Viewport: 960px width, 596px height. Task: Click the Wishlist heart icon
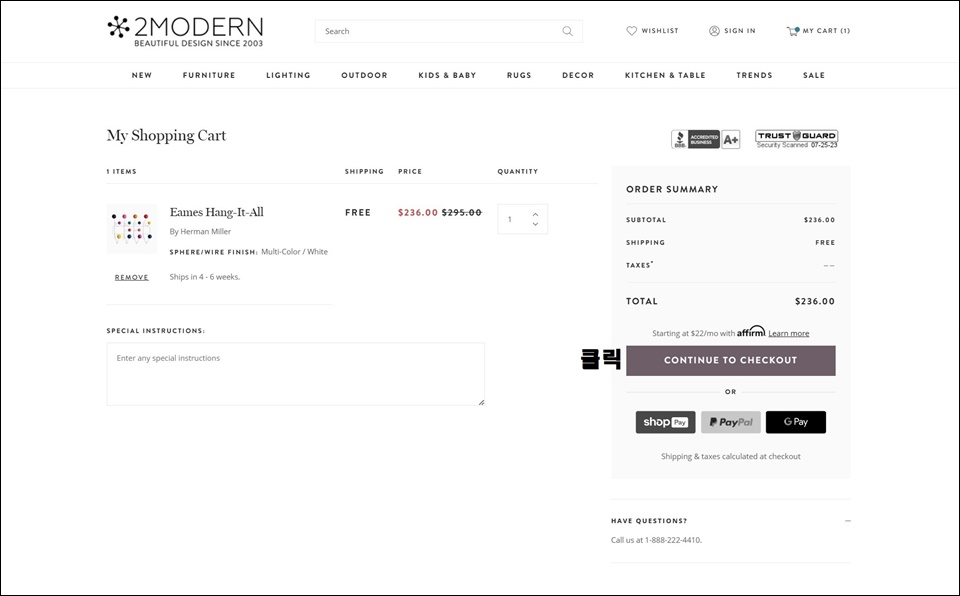pyautogui.click(x=631, y=31)
